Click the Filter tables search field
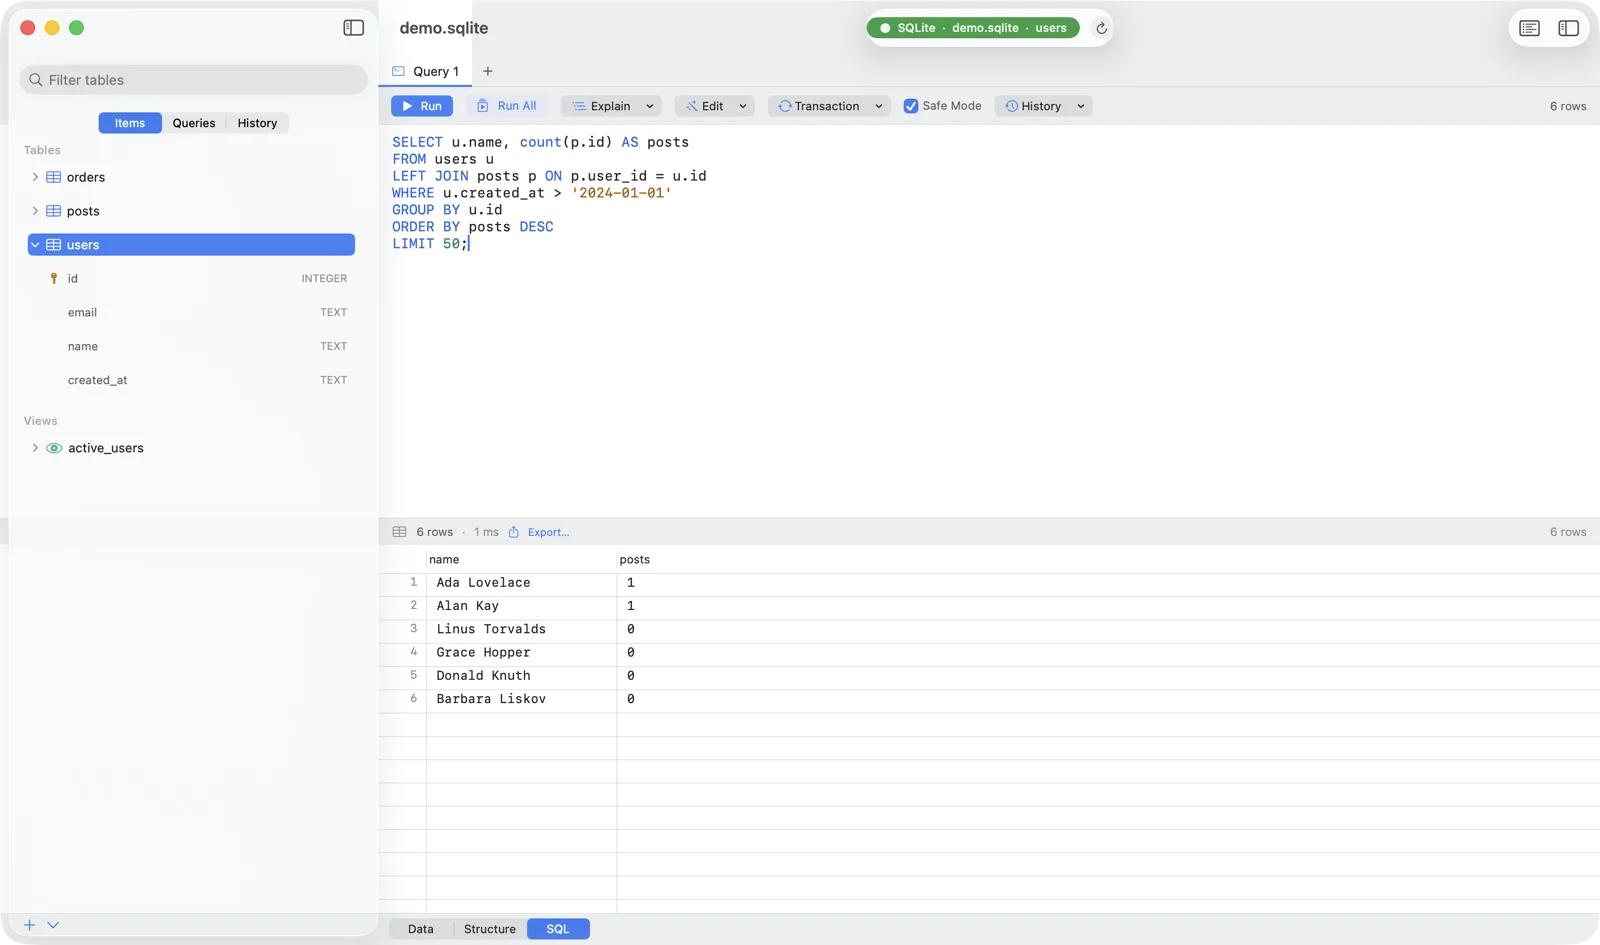Image resolution: width=1600 pixels, height=945 pixels. click(x=194, y=80)
